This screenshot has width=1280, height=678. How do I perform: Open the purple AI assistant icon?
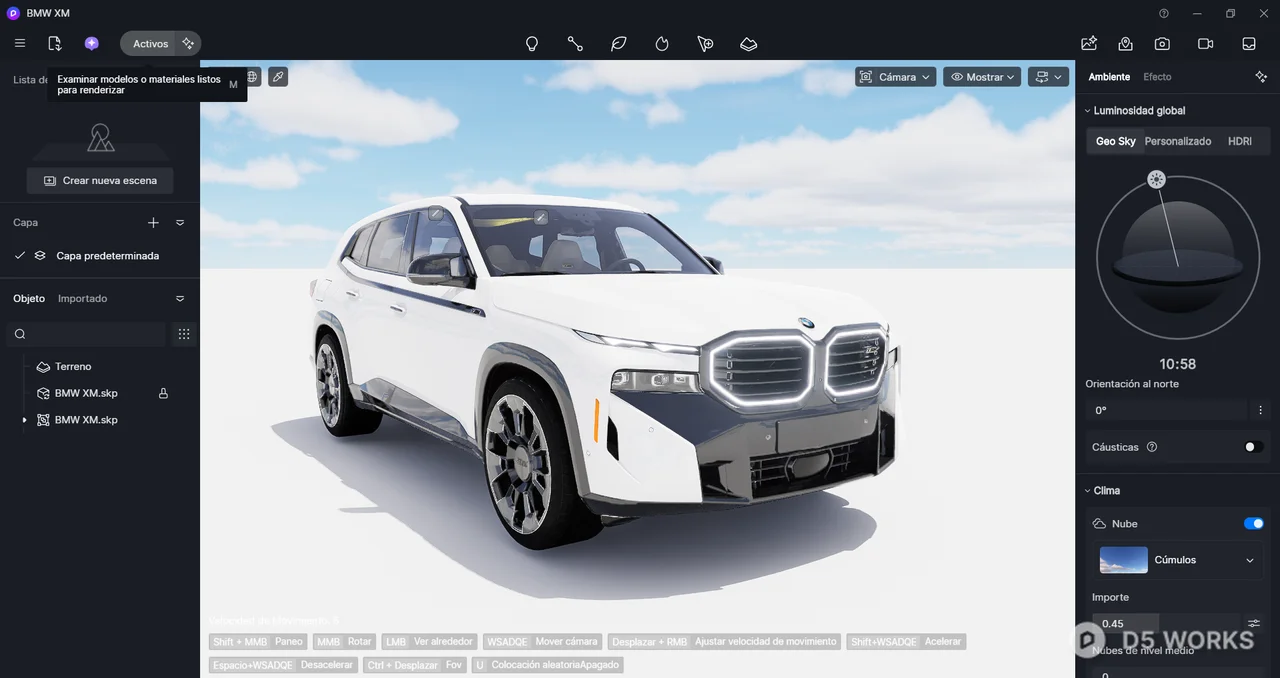[92, 43]
